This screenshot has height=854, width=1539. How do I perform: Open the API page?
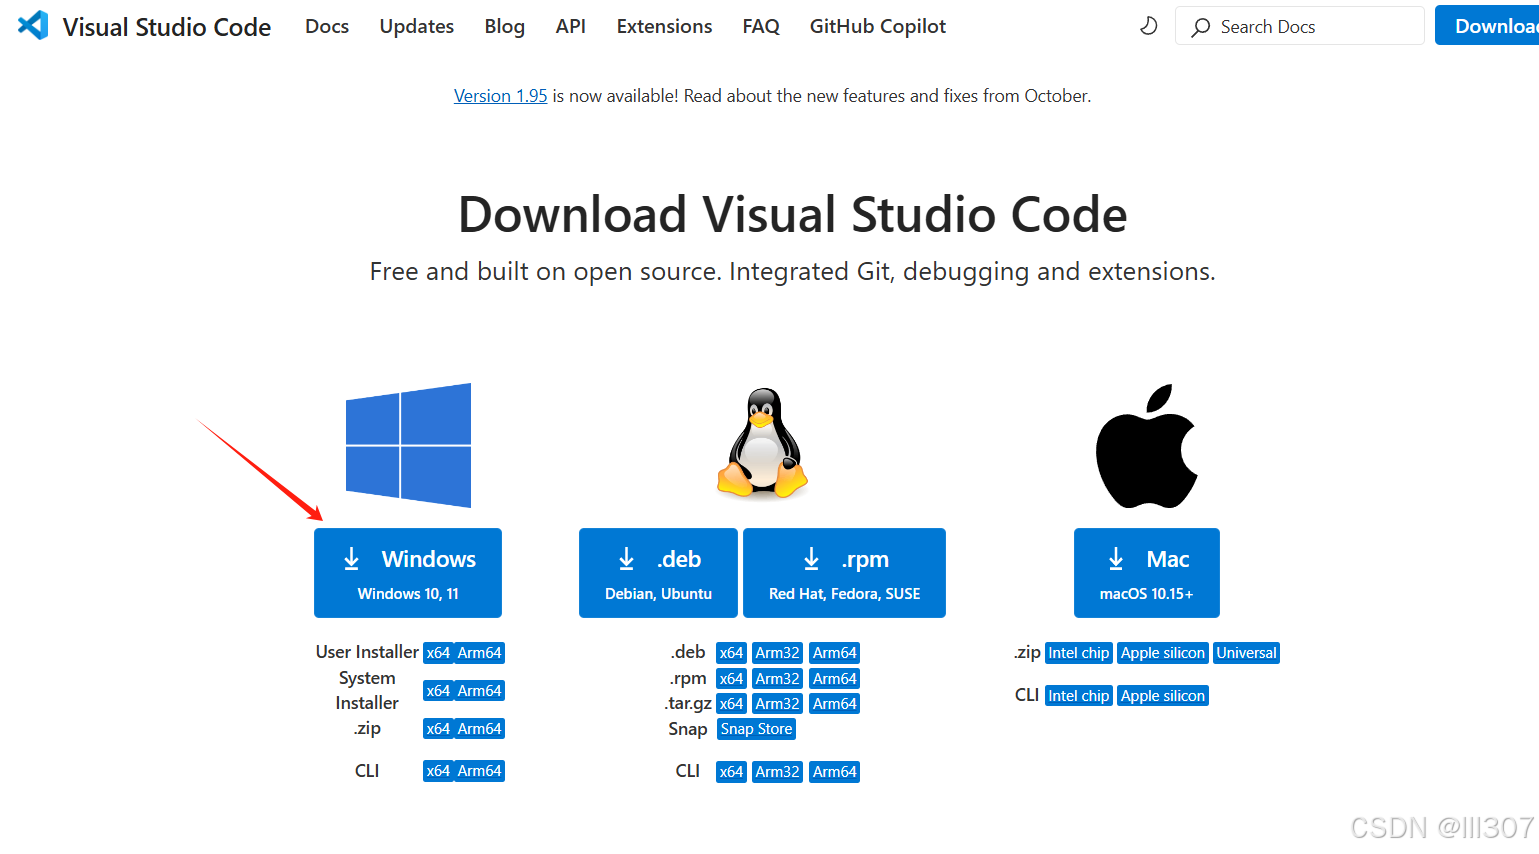tap(571, 26)
